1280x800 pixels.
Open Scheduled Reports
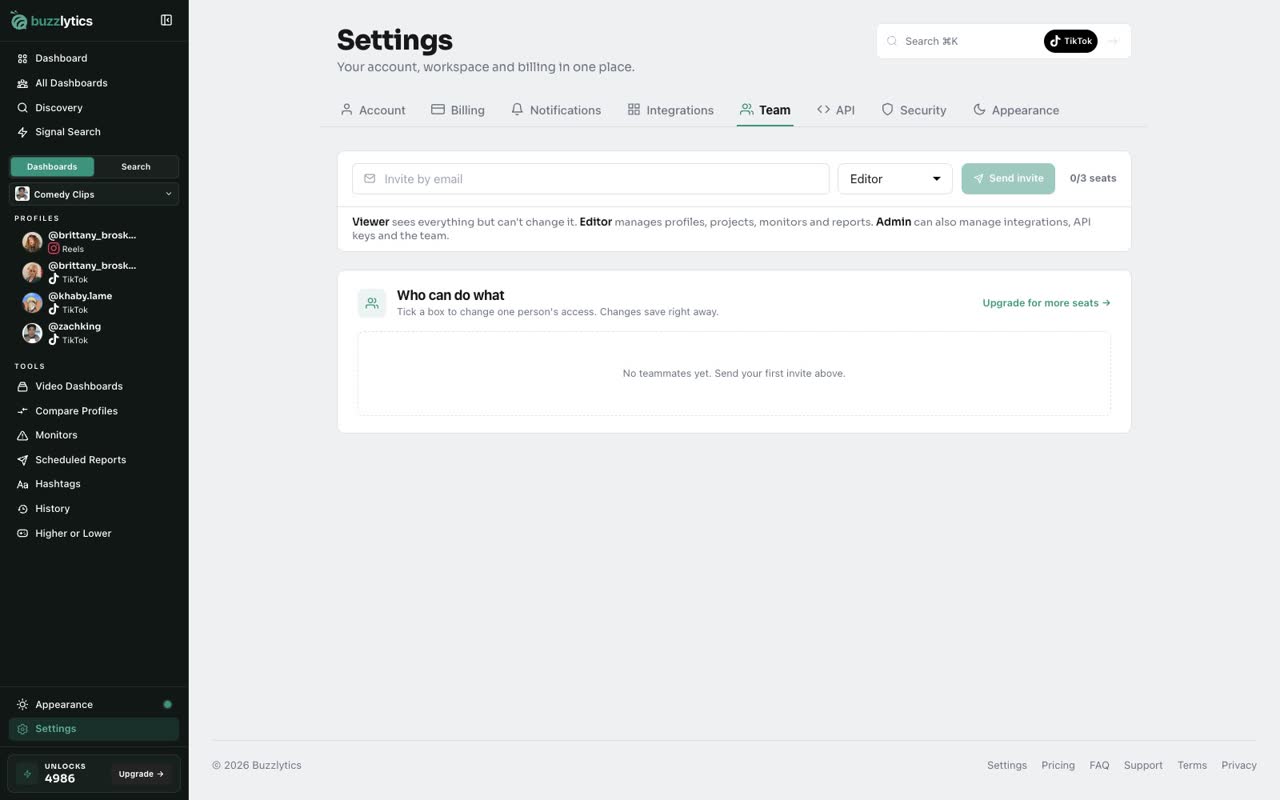pyautogui.click(x=94, y=460)
